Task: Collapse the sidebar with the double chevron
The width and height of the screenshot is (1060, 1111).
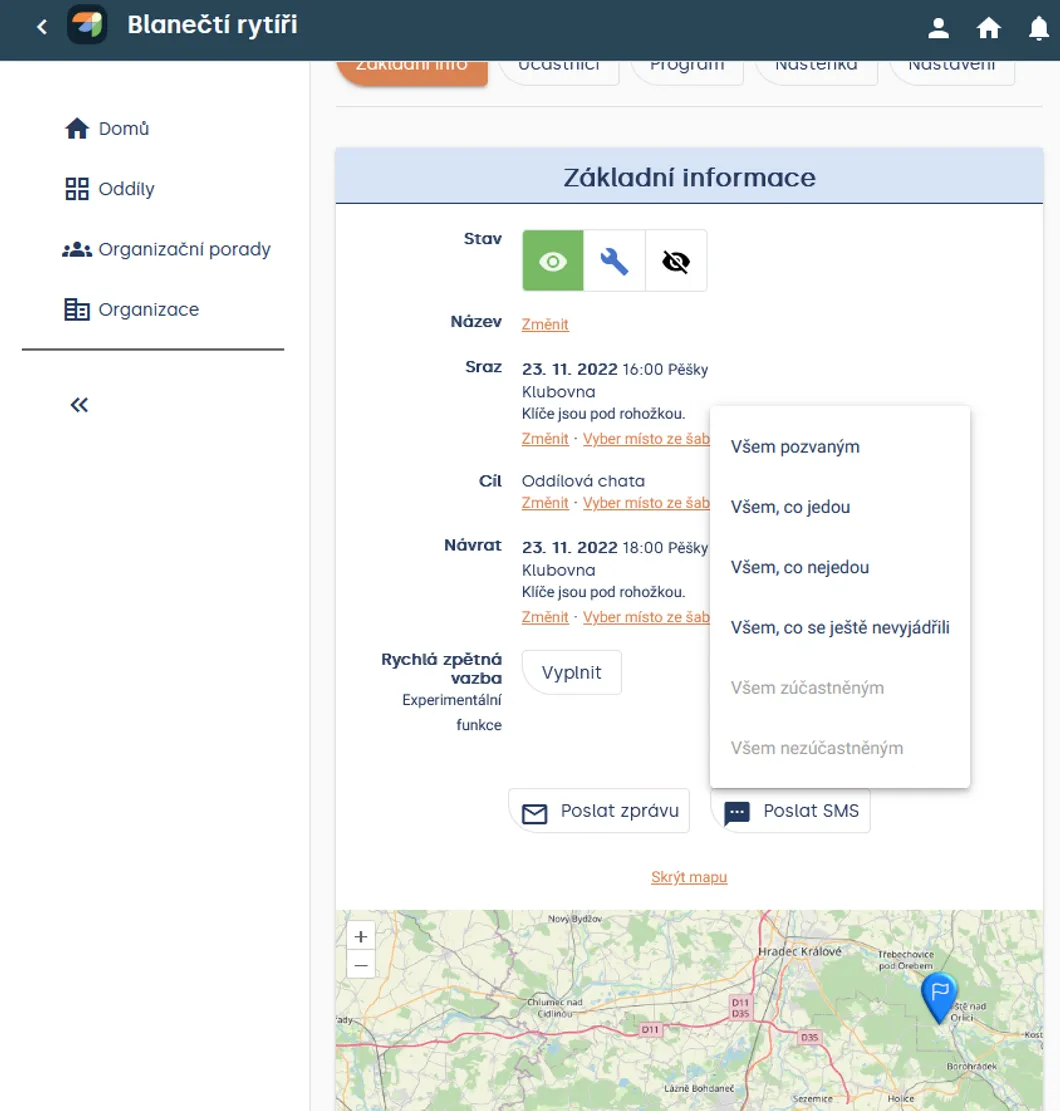Action: (79, 405)
